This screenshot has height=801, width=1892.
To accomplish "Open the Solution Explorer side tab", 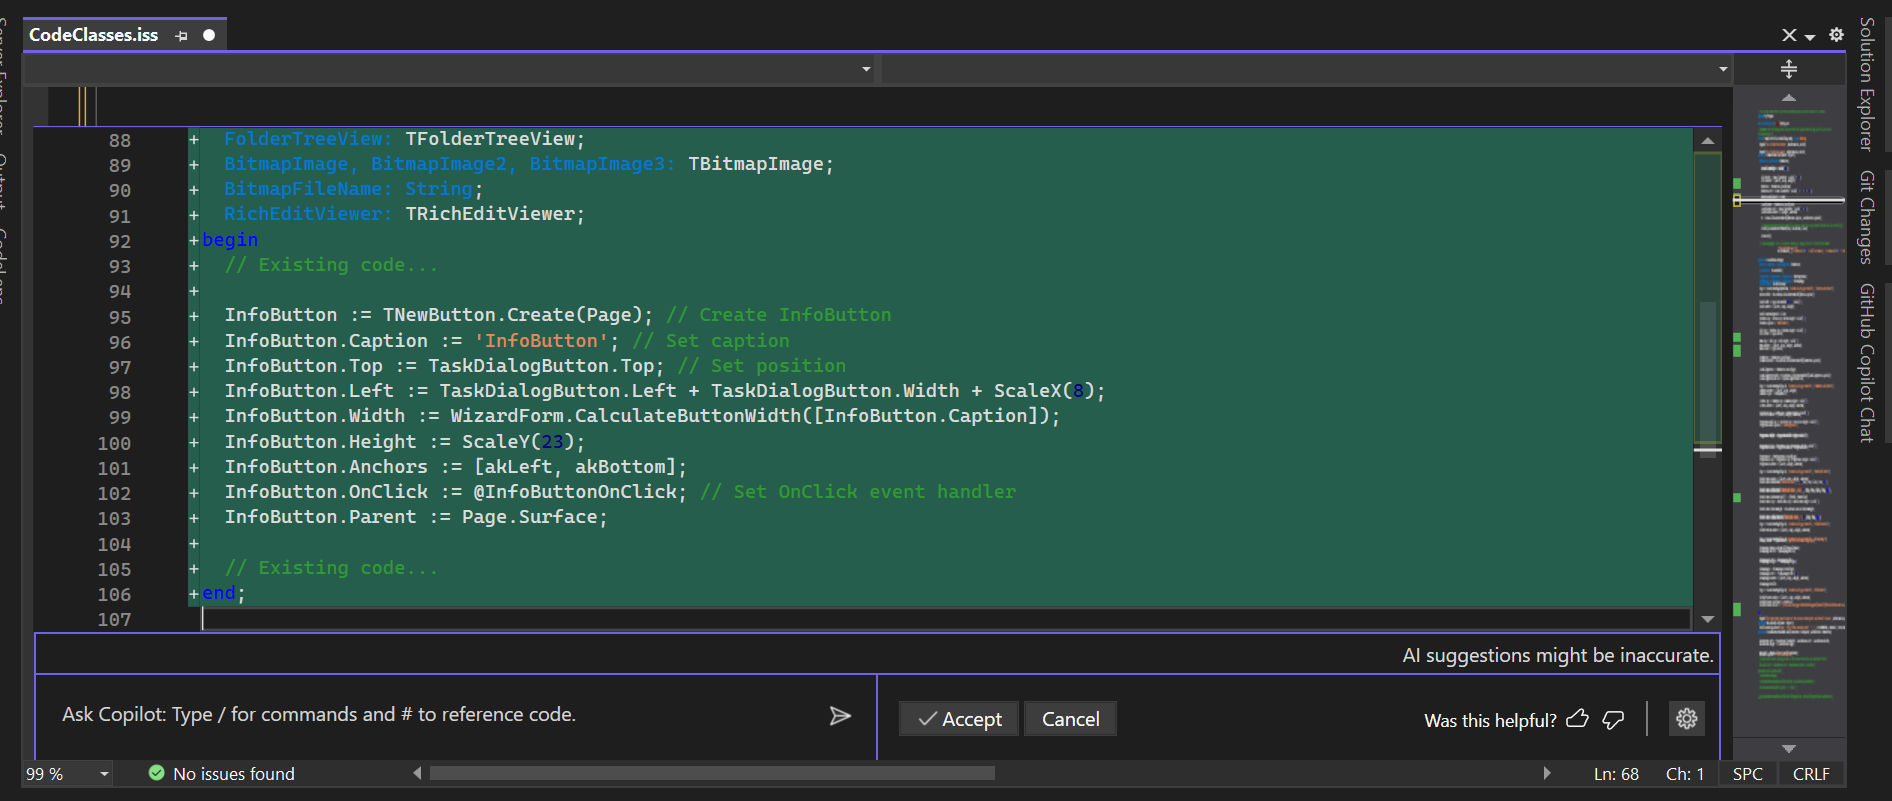I will coord(1867,83).
